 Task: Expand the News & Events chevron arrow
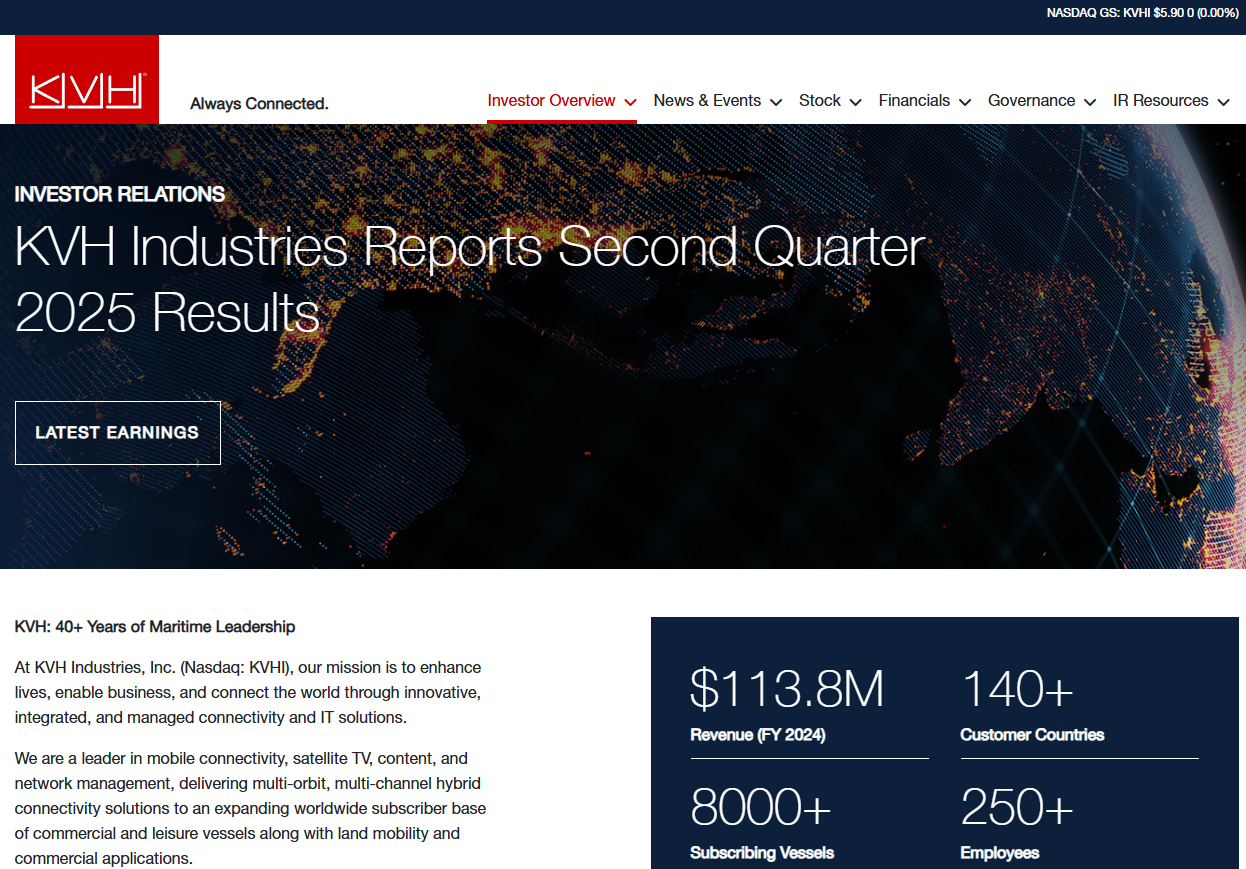click(776, 102)
